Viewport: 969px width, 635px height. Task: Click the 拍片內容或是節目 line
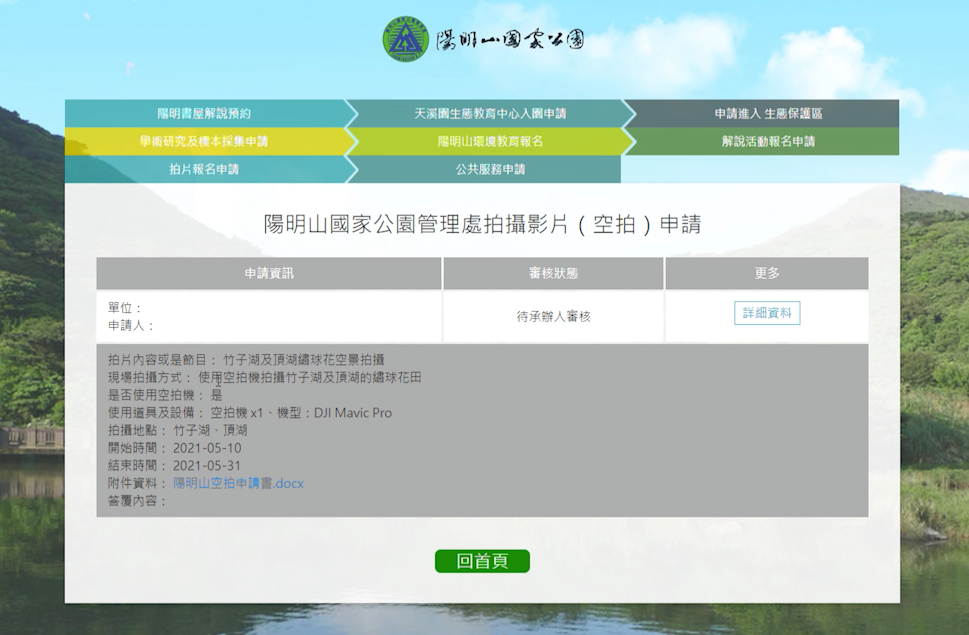pos(246,360)
